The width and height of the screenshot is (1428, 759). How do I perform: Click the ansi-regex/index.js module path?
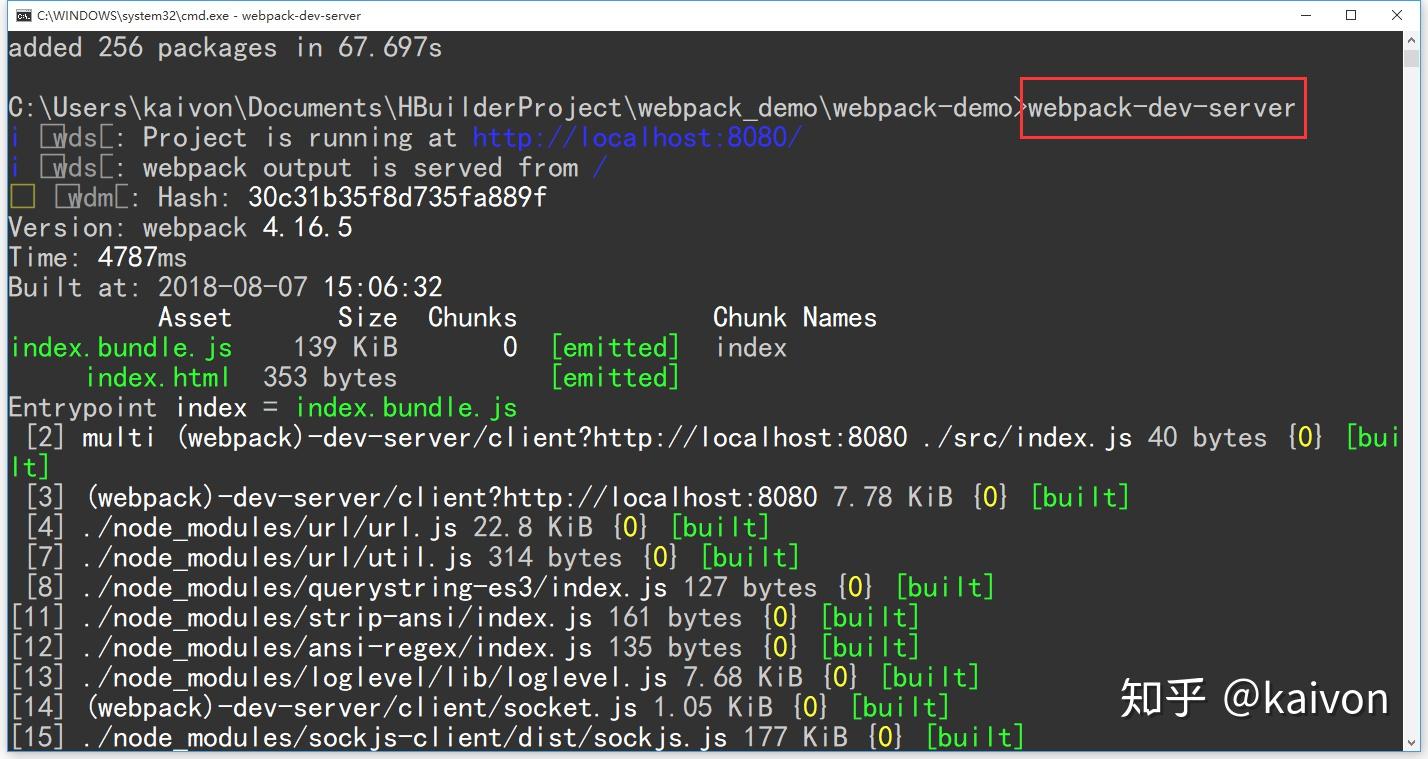(338, 647)
